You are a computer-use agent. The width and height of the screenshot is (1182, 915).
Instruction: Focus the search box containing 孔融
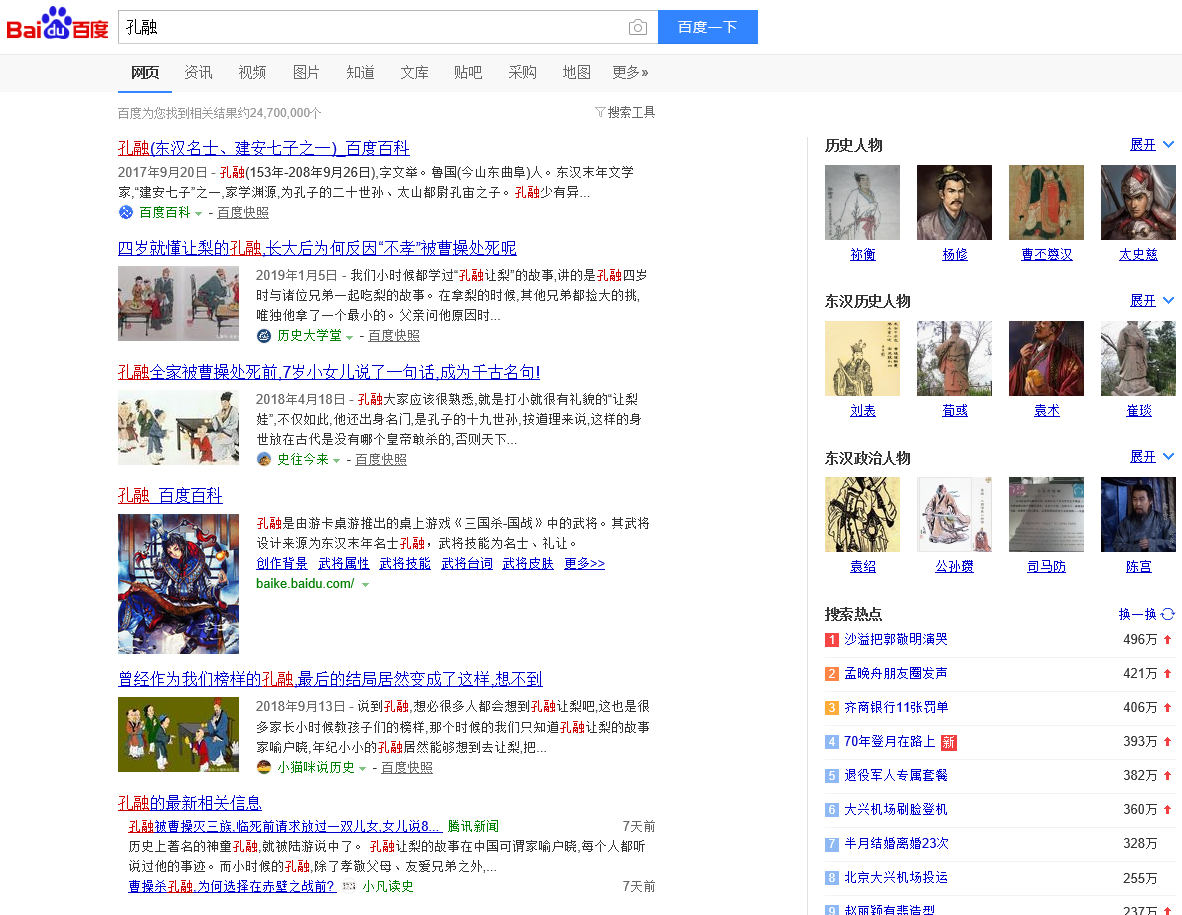click(x=373, y=27)
